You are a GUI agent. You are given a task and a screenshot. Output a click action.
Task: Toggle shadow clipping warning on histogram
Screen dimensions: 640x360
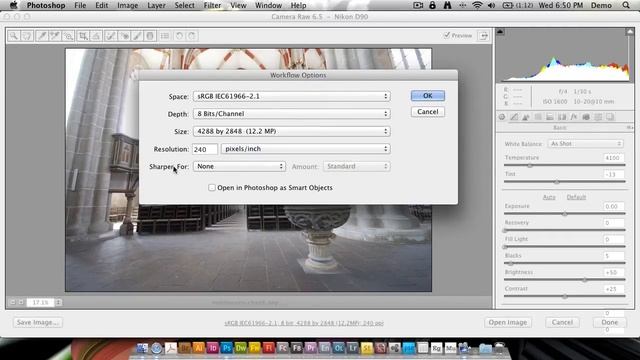click(500, 32)
